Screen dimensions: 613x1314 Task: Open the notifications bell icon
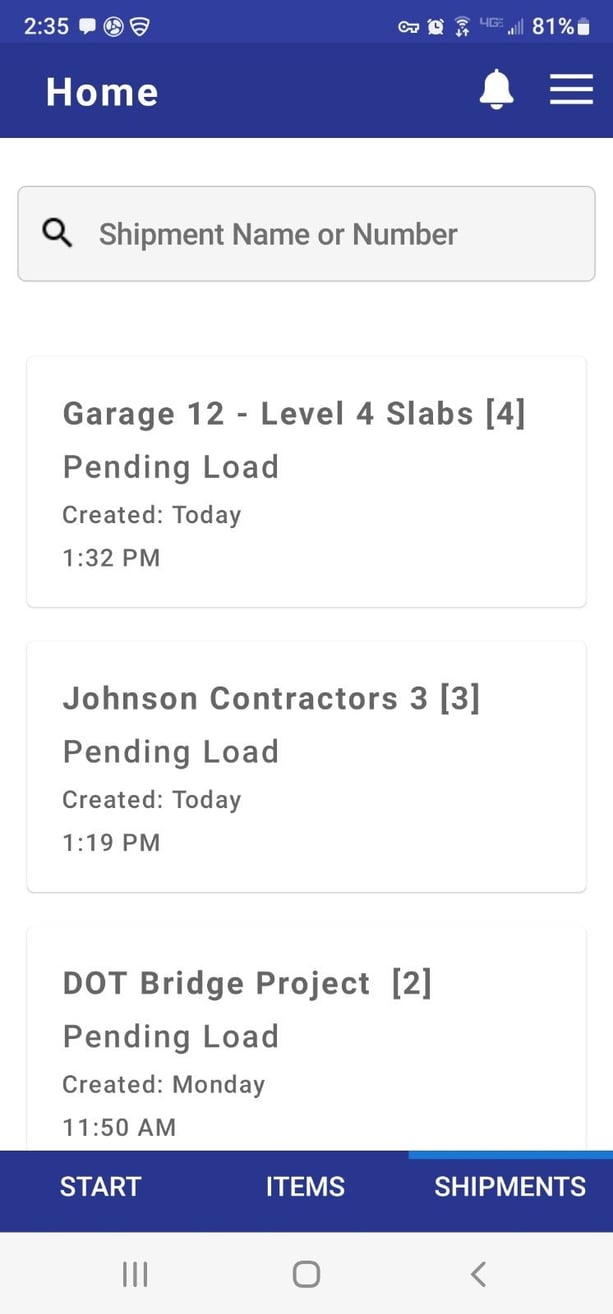(496, 90)
